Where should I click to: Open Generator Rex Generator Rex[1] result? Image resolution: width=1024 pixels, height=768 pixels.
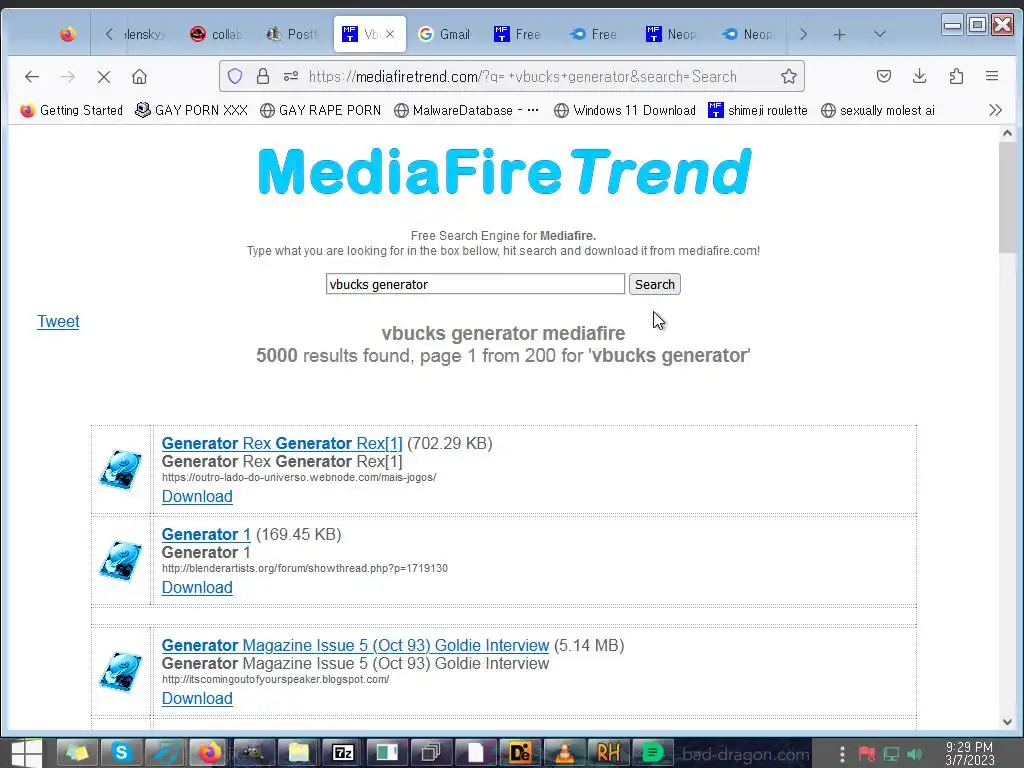[x=282, y=443]
